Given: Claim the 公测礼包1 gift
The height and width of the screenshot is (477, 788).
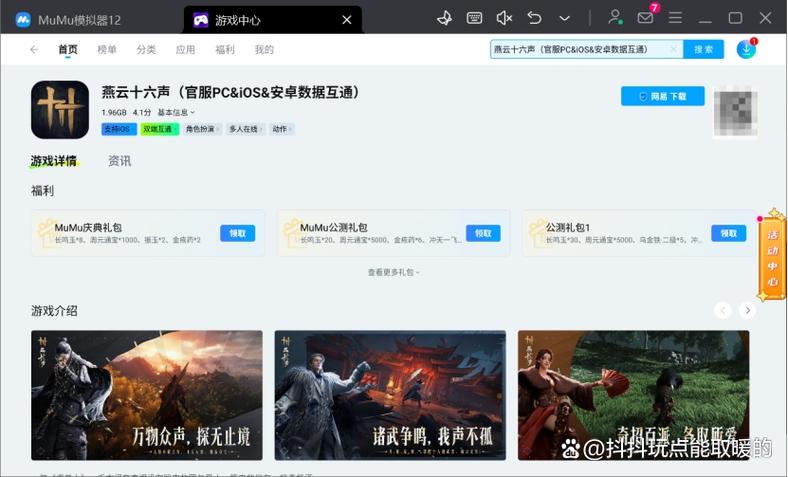Looking at the screenshot, I should [x=729, y=233].
